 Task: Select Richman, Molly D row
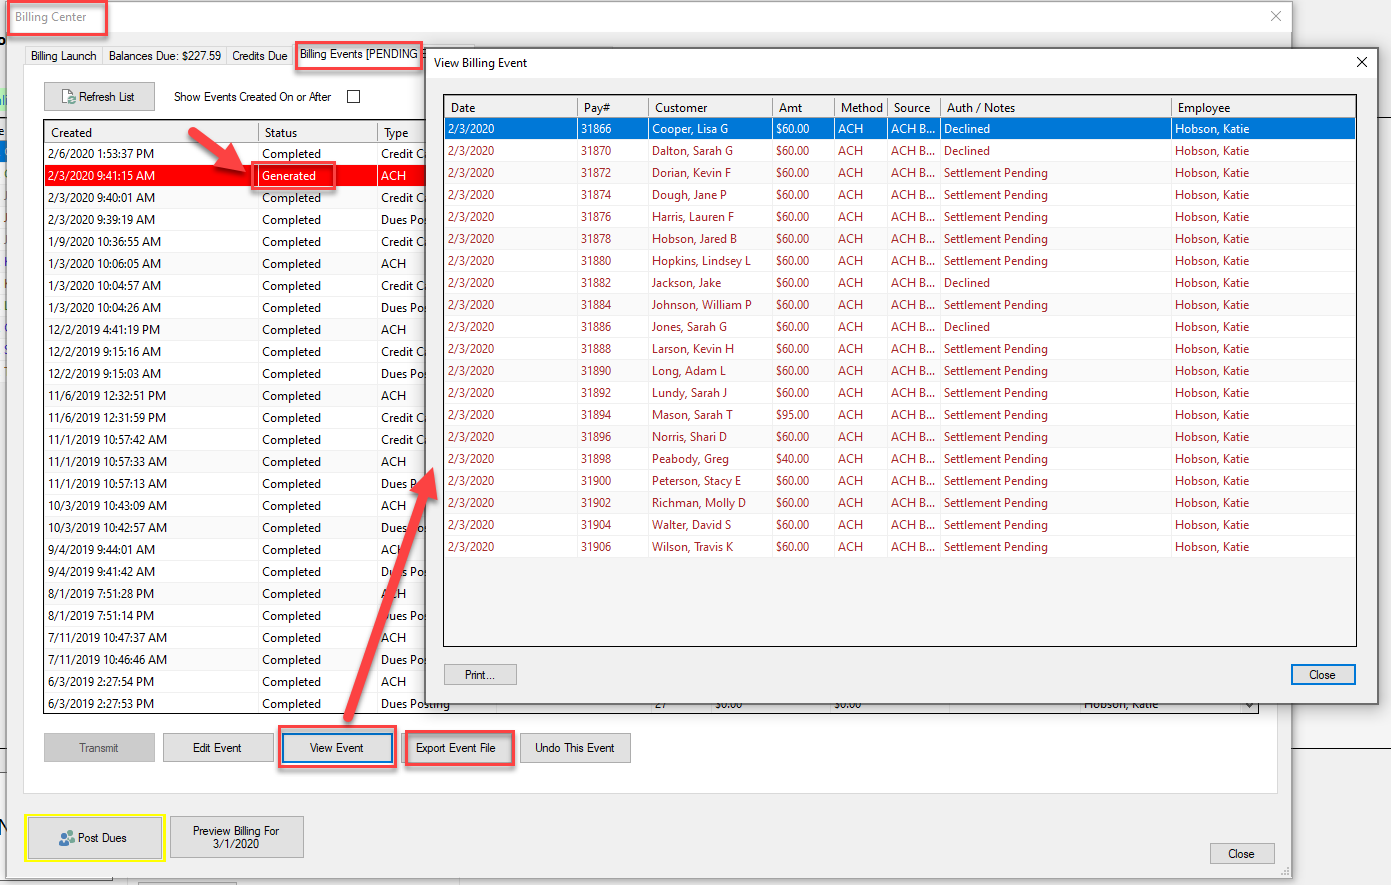click(900, 503)
